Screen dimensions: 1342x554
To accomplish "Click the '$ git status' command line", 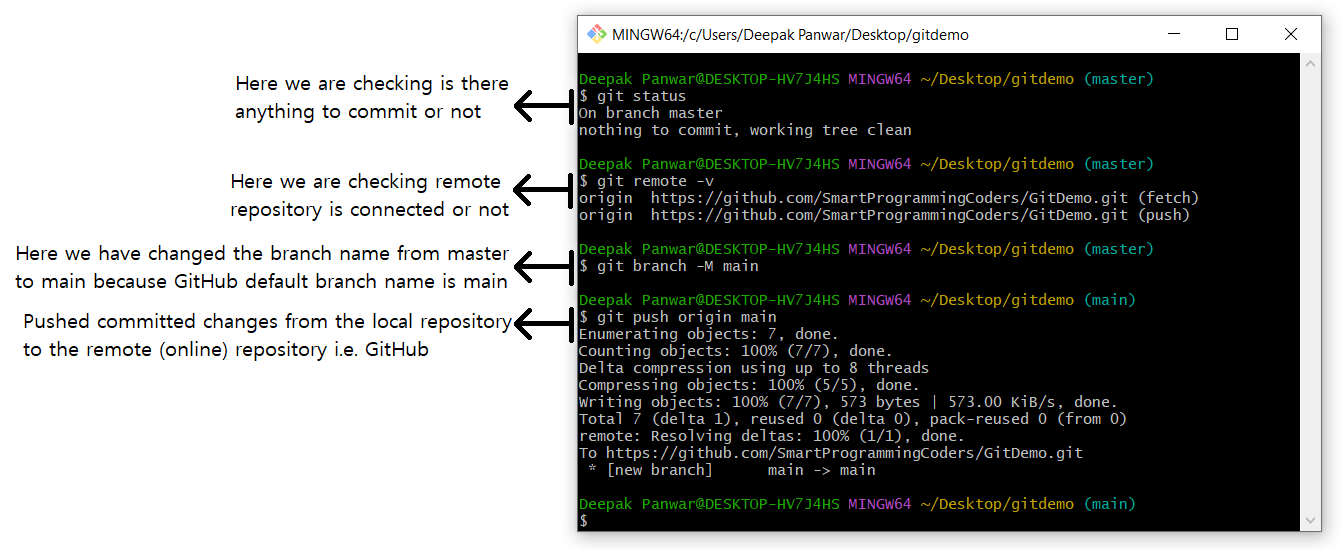I will (x=633, y=96).
